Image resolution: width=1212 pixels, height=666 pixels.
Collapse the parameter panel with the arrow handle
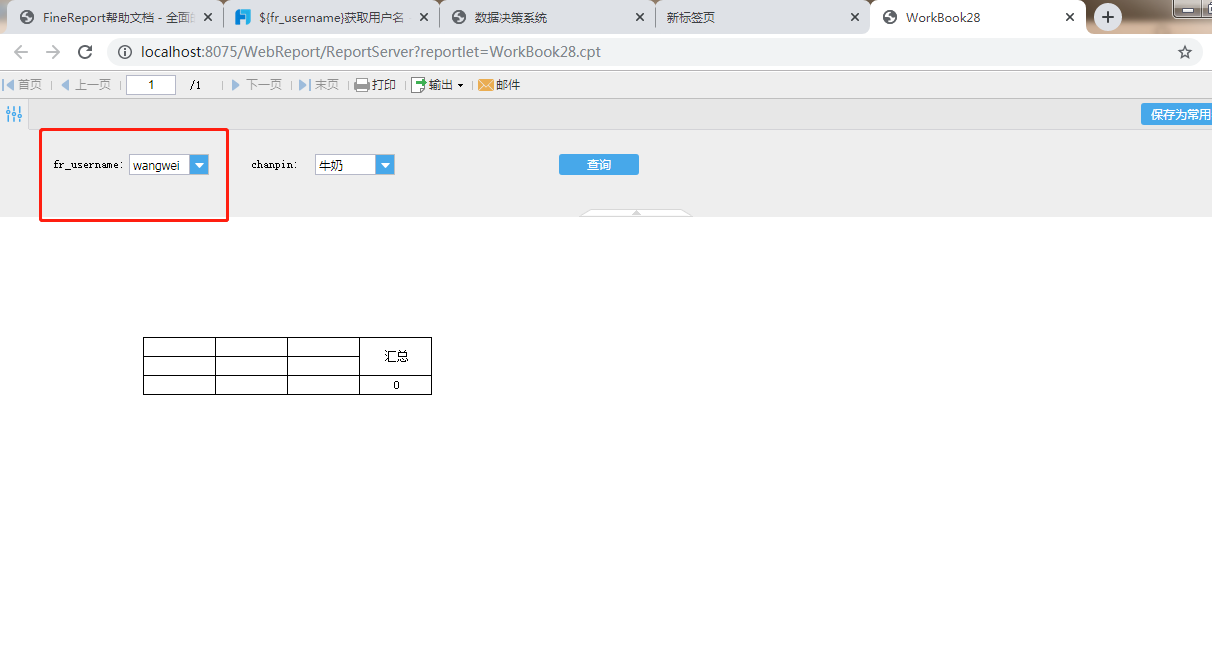(x=636, y=212)
